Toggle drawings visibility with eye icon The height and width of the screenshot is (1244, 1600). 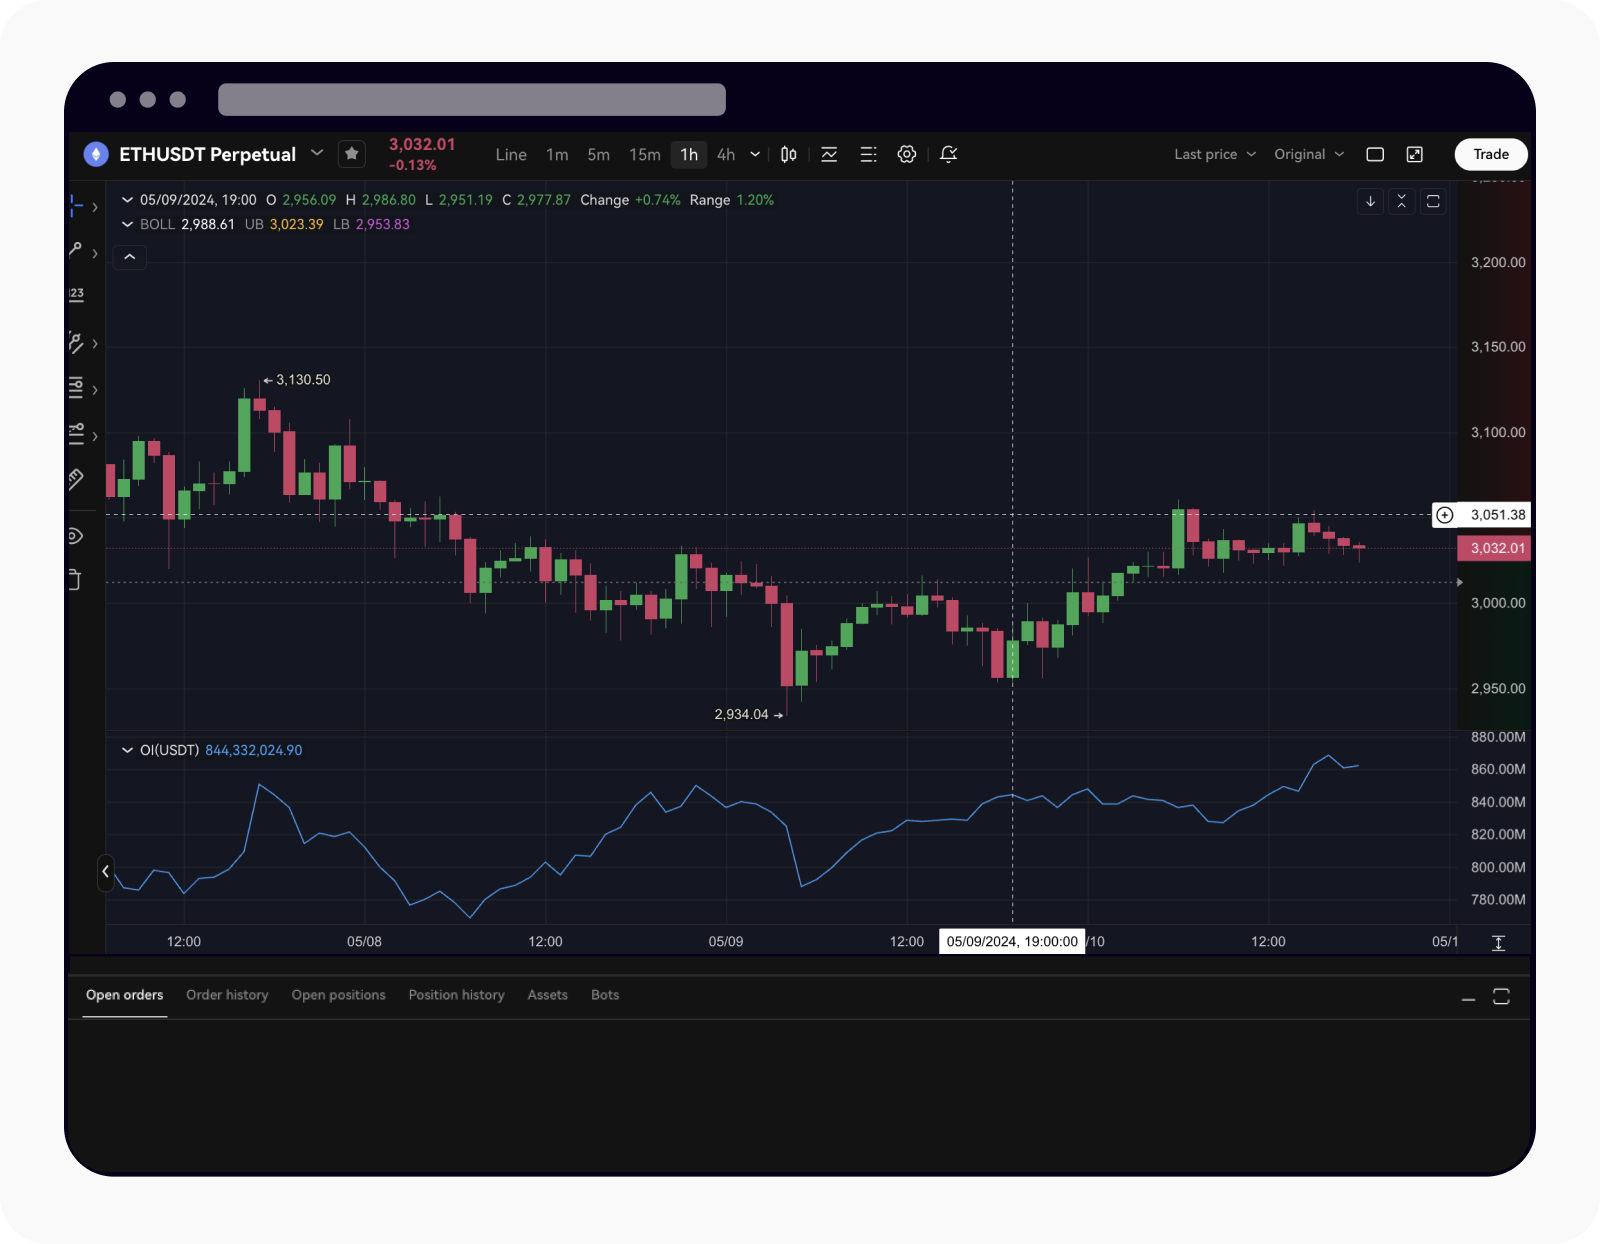[x=76, y=535]
